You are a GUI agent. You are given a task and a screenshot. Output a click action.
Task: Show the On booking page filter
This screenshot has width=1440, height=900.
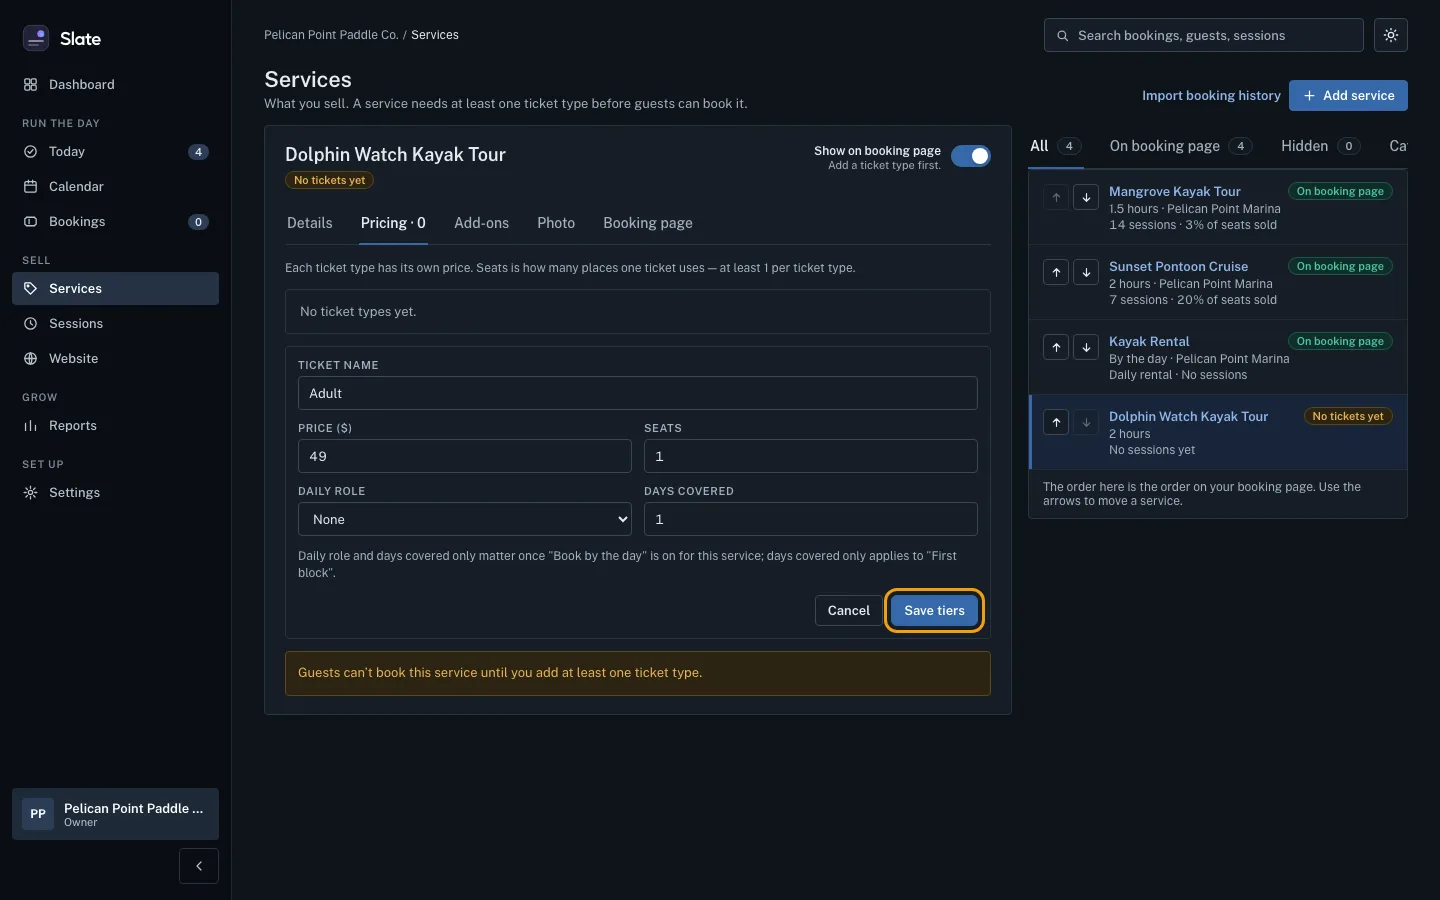tap(1180, 146)
